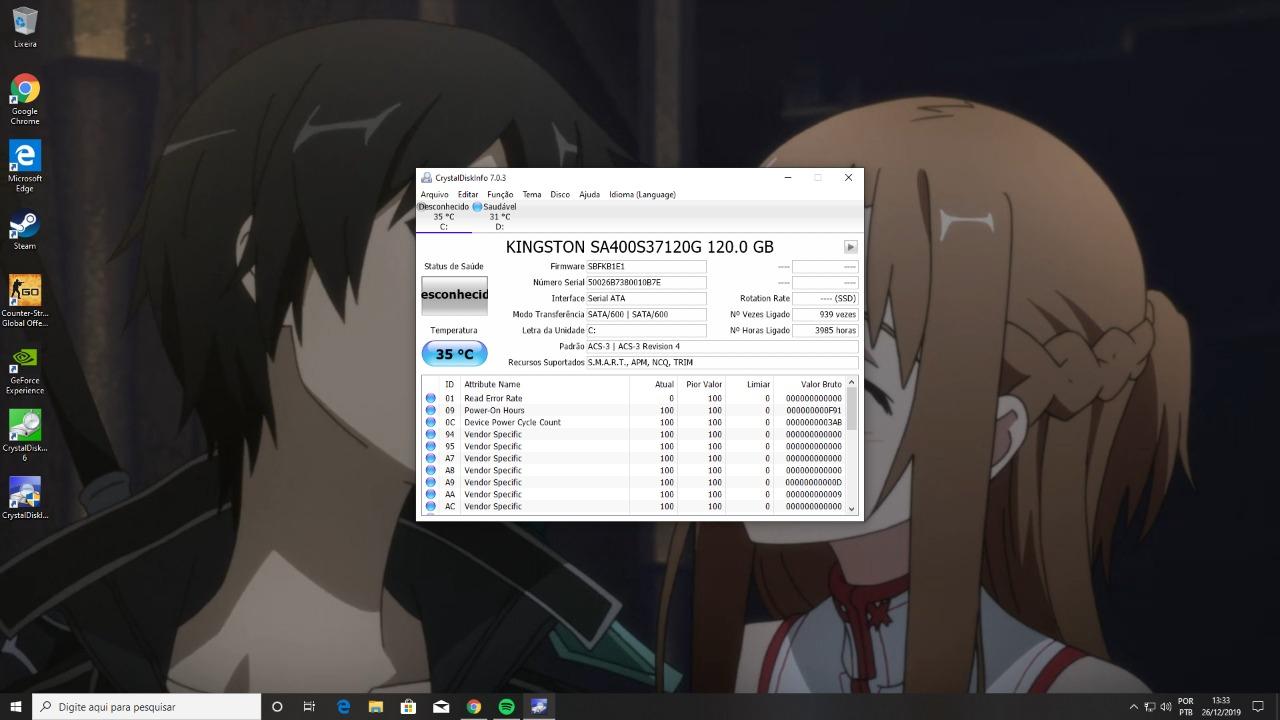Open the Counter-Strike Global Offensive desktop shortcut
Viewport: 1280px width, 720px height.
[x=25, y=301]
